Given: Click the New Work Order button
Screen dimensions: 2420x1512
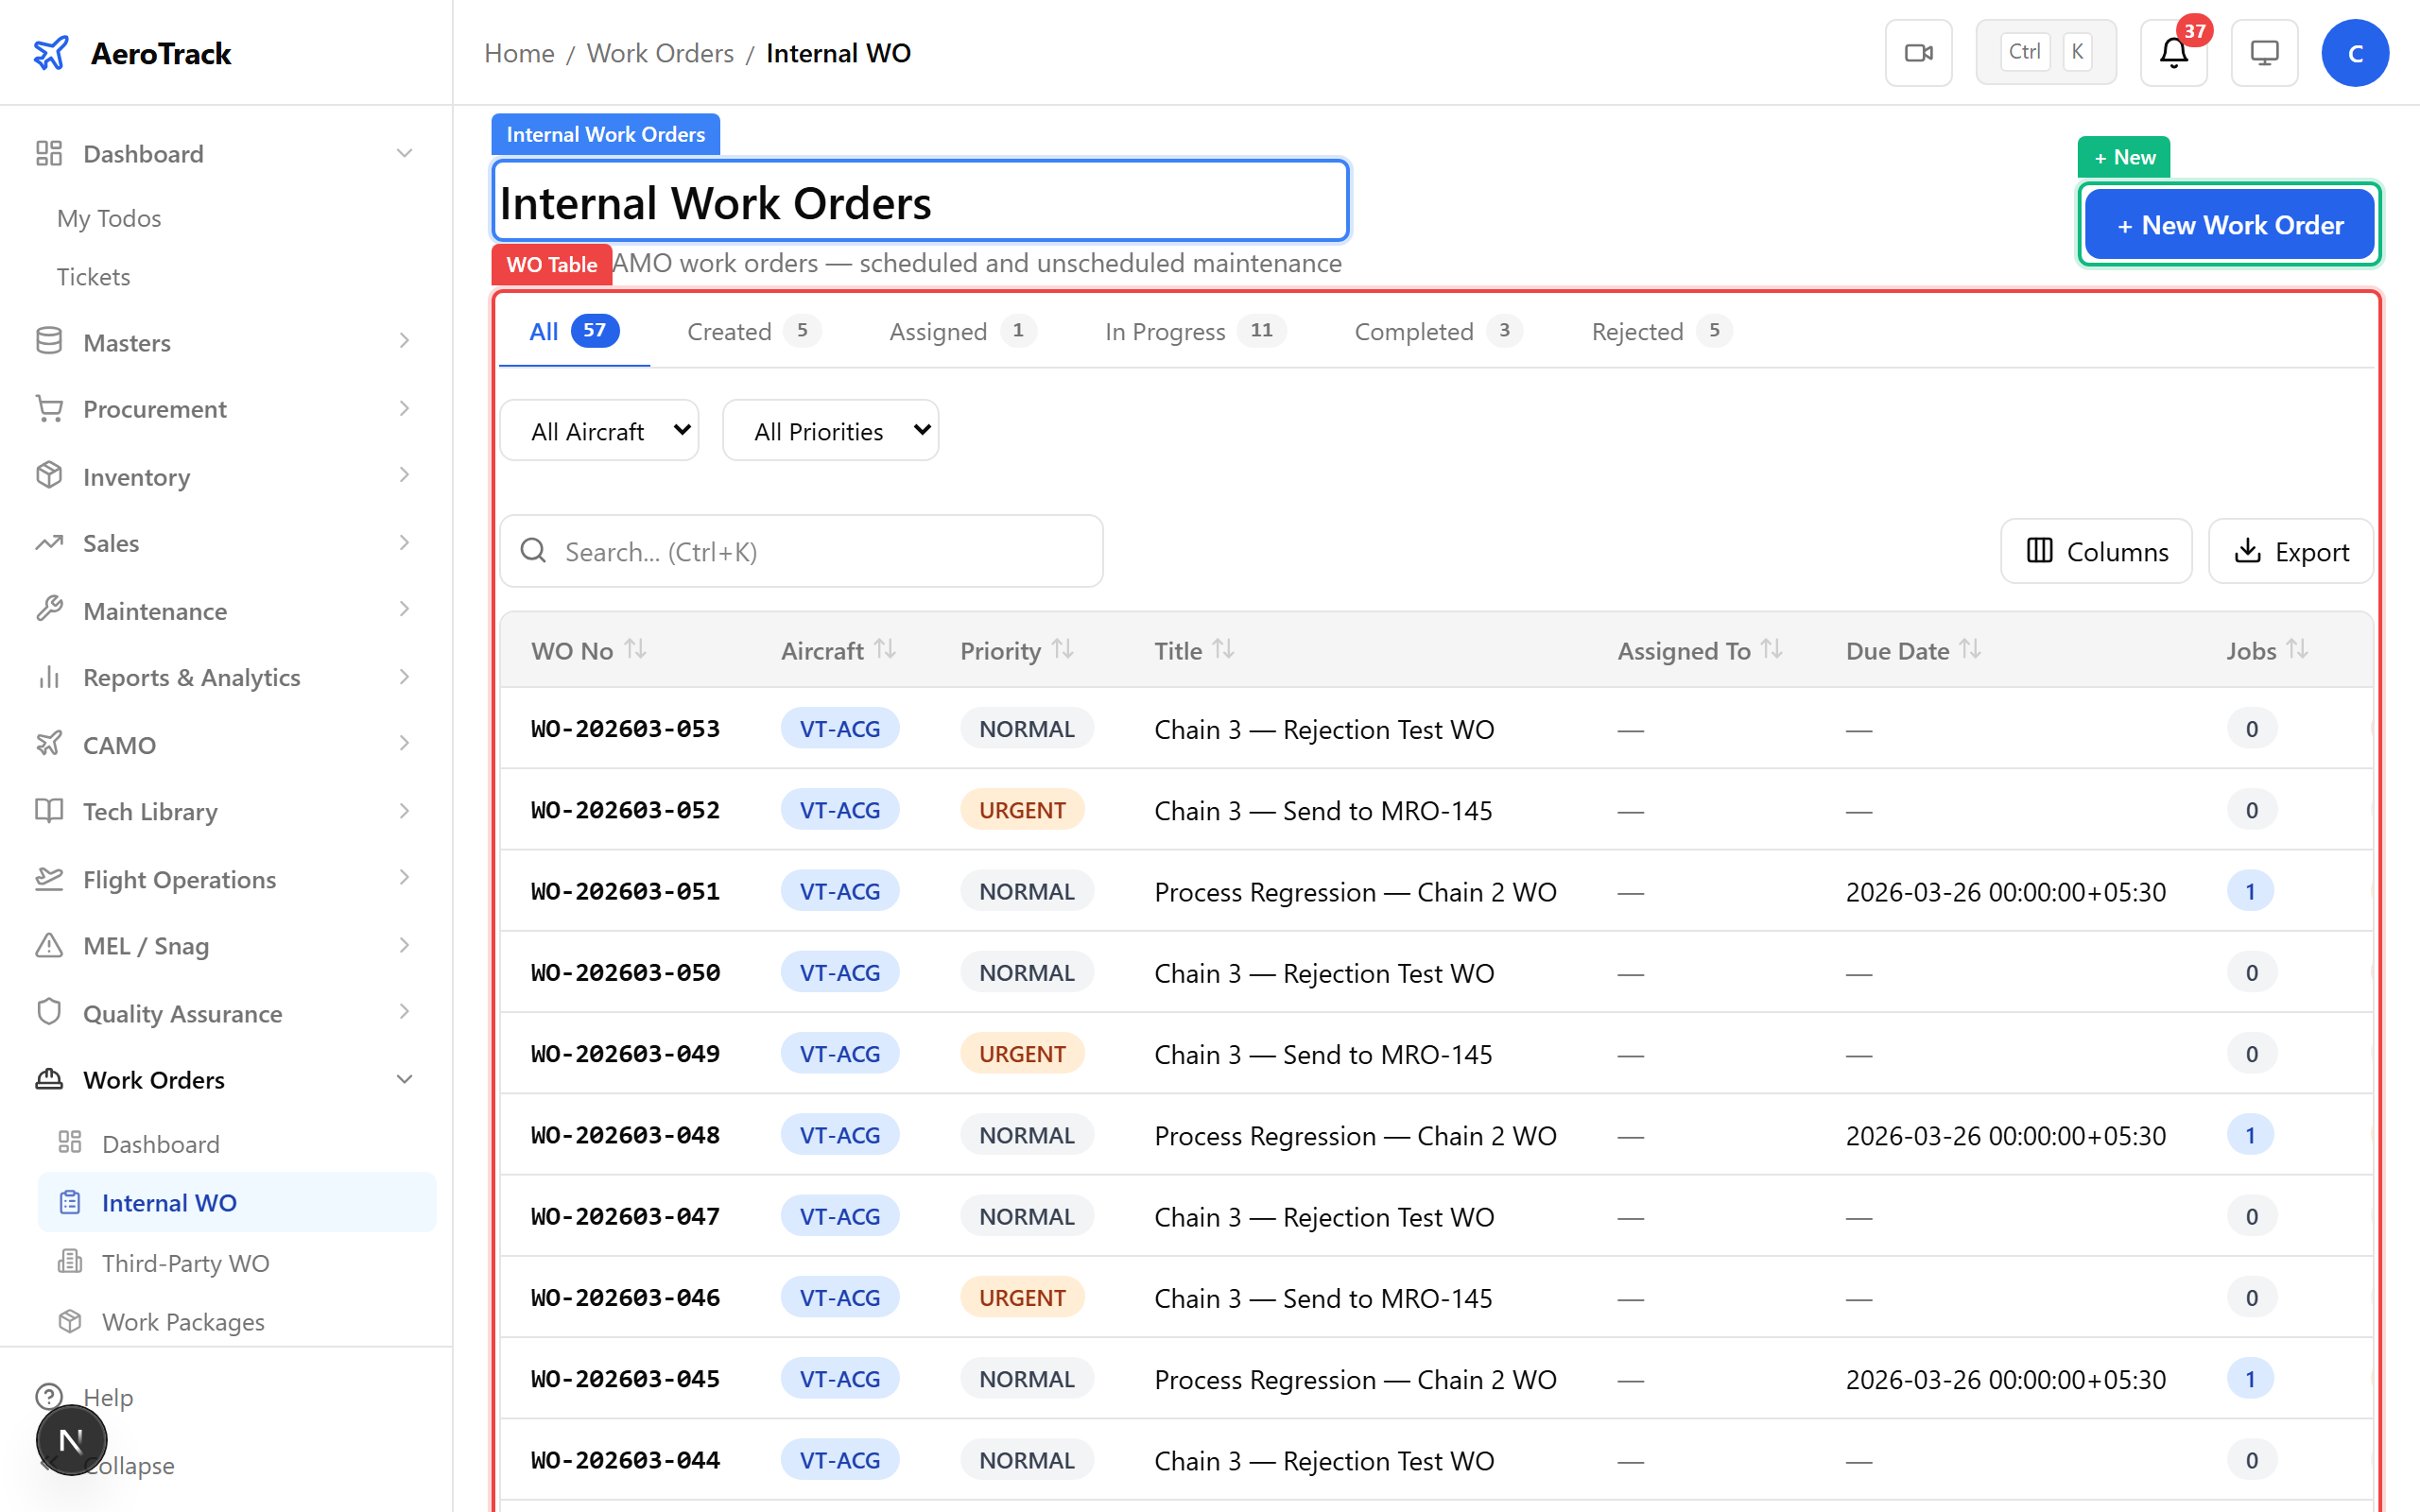Looking at the screenshot, I should click(x=2229, y=225).
